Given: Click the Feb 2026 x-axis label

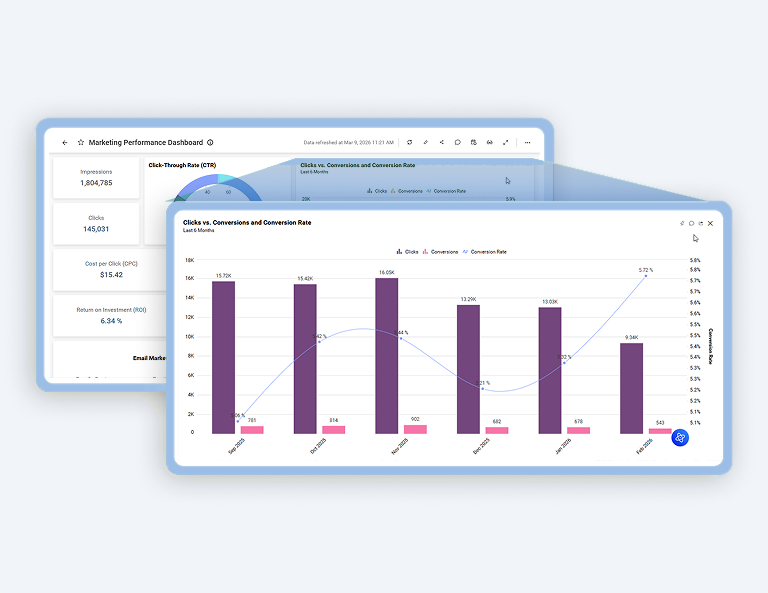Looking at the screenshot, I should (645, 446).
